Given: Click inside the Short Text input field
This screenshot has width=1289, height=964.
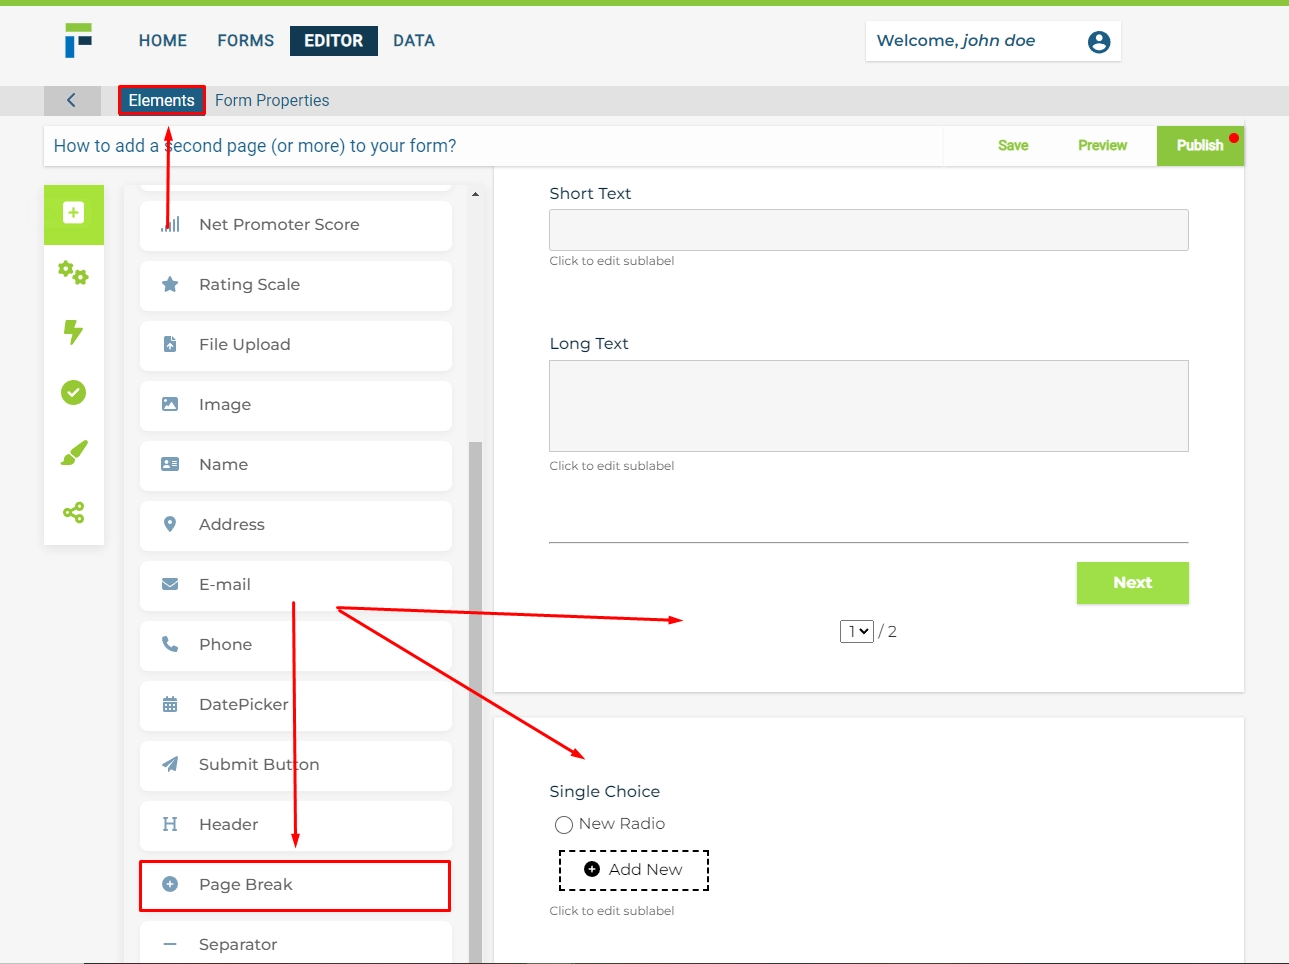Looking at the screenshot, I should point(869,230).
